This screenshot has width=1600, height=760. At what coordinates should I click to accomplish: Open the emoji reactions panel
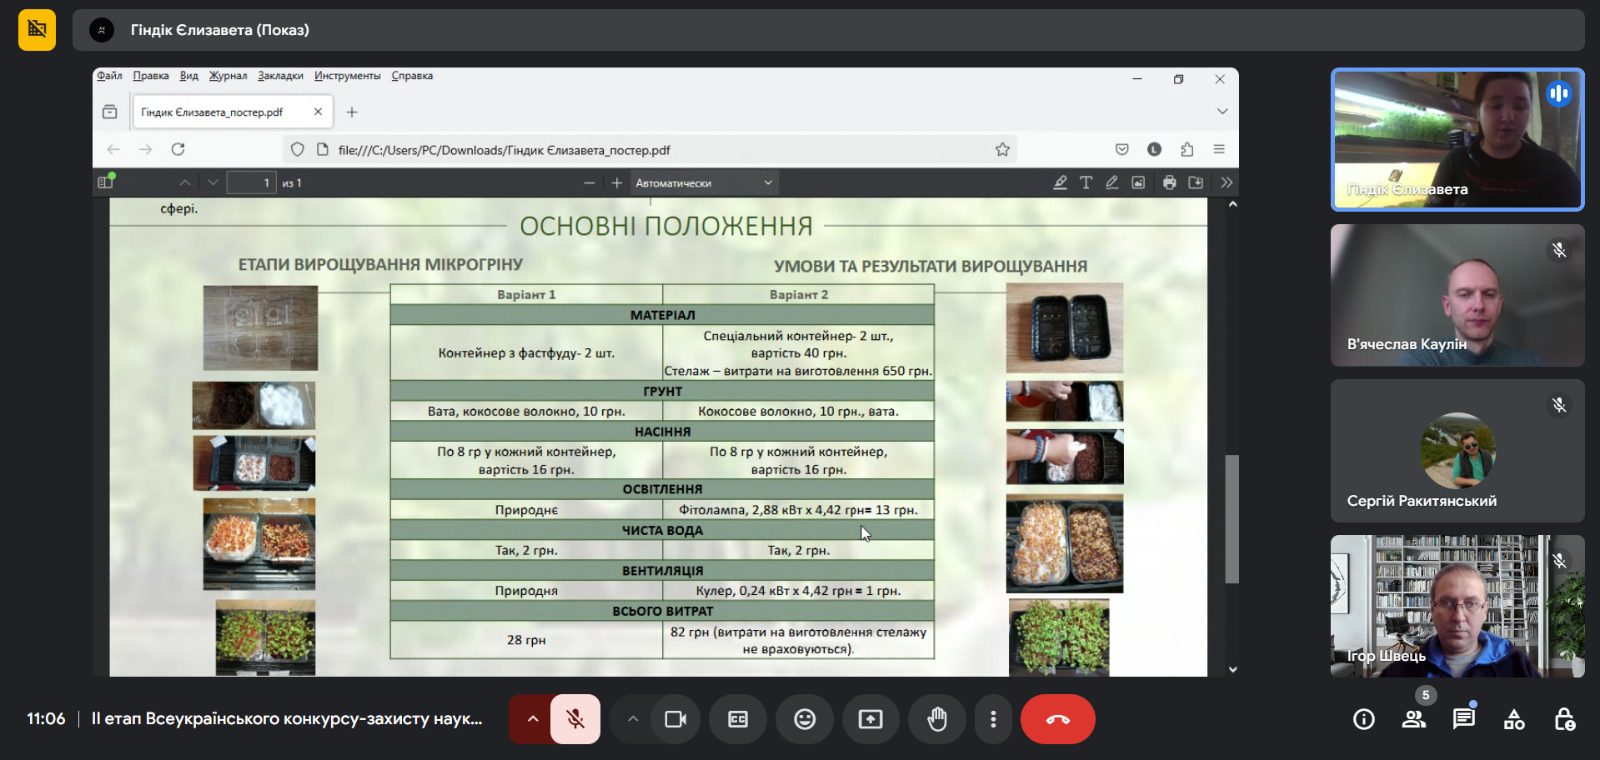click(x=805, y=719)
